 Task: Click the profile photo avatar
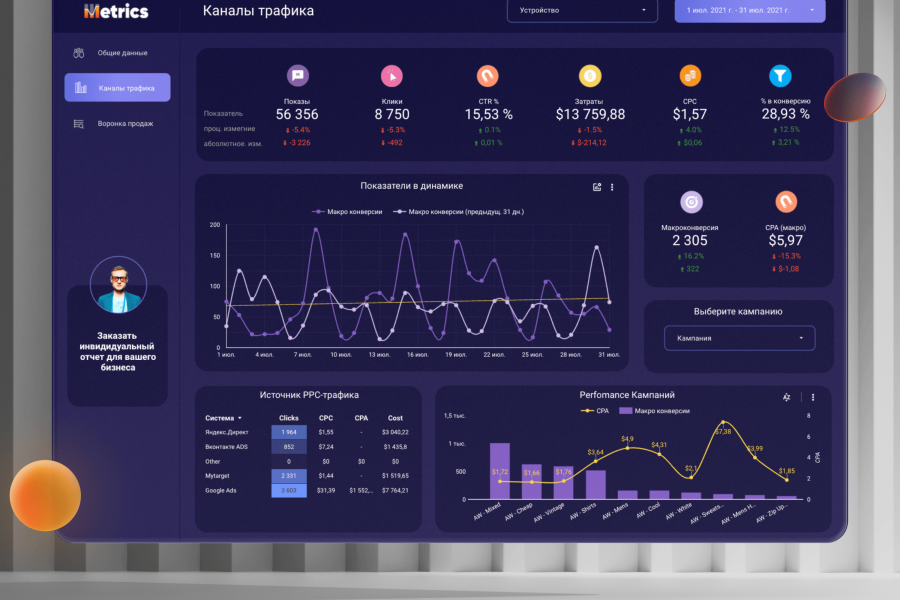[x=118, y=285]
